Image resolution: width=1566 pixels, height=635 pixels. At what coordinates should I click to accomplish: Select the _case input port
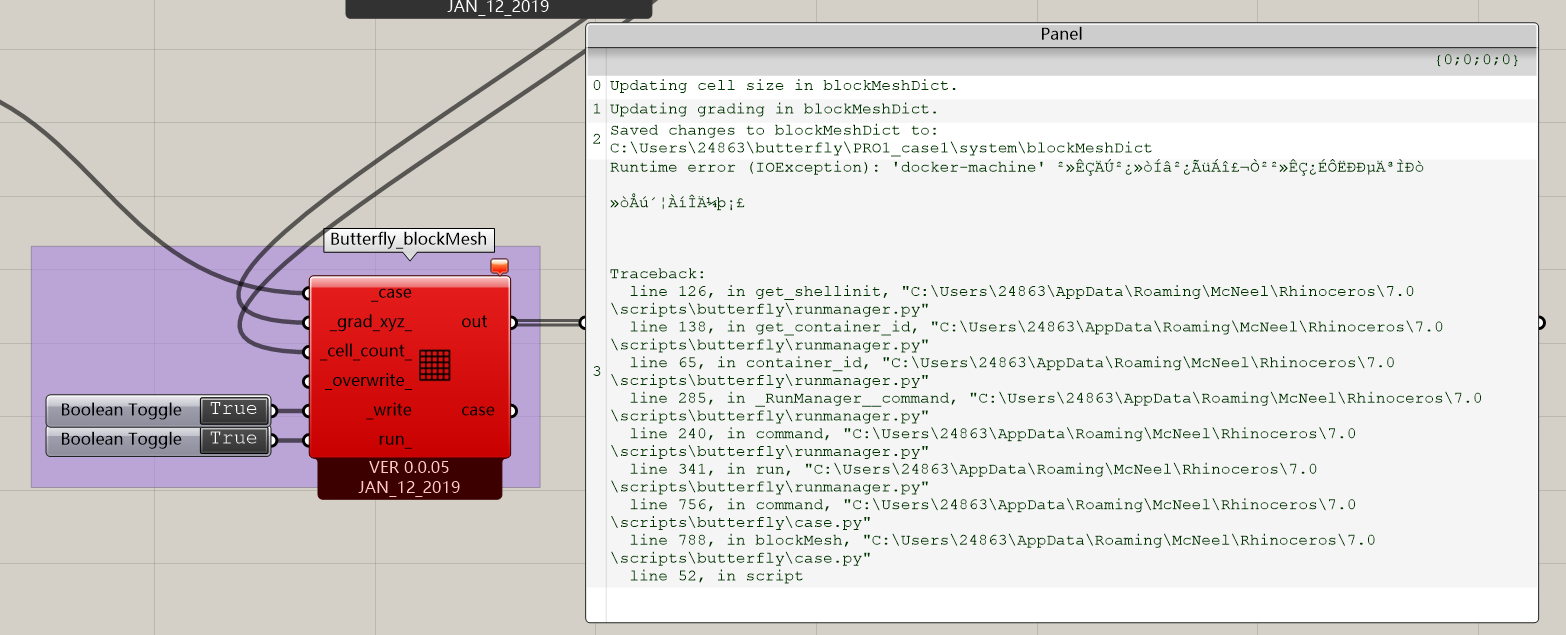pos(305,293)
